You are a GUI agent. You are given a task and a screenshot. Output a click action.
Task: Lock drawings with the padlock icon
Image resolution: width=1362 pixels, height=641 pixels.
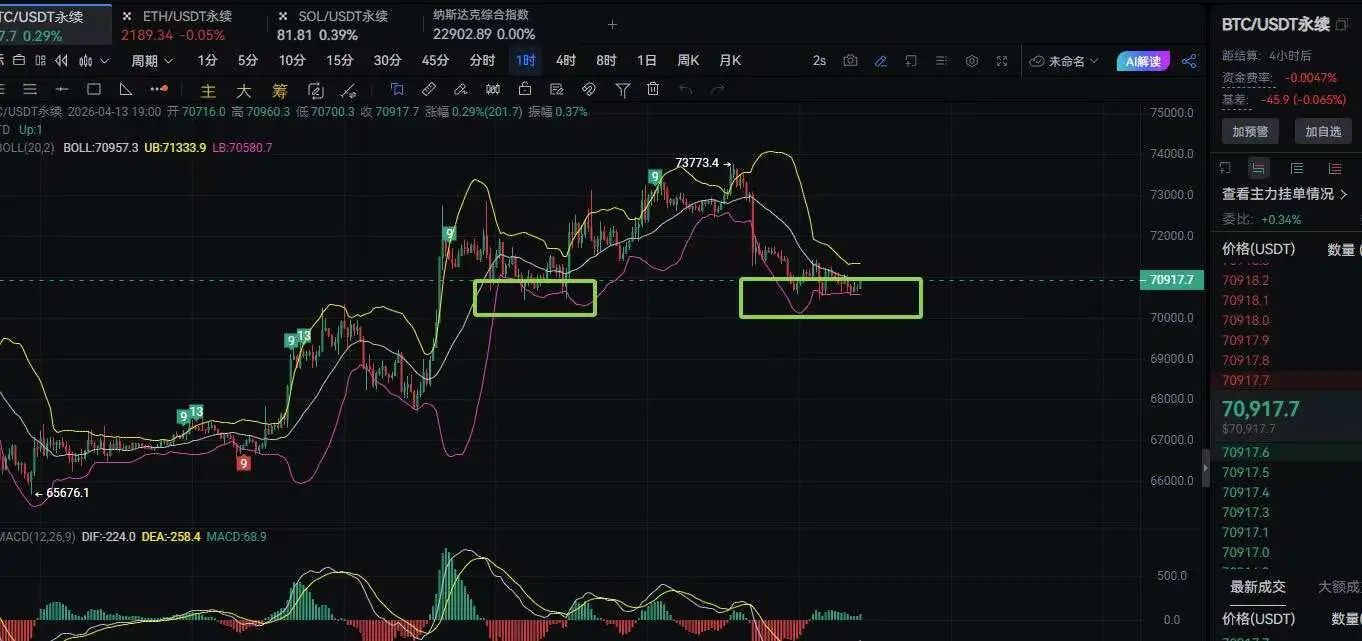pos(524,89)
